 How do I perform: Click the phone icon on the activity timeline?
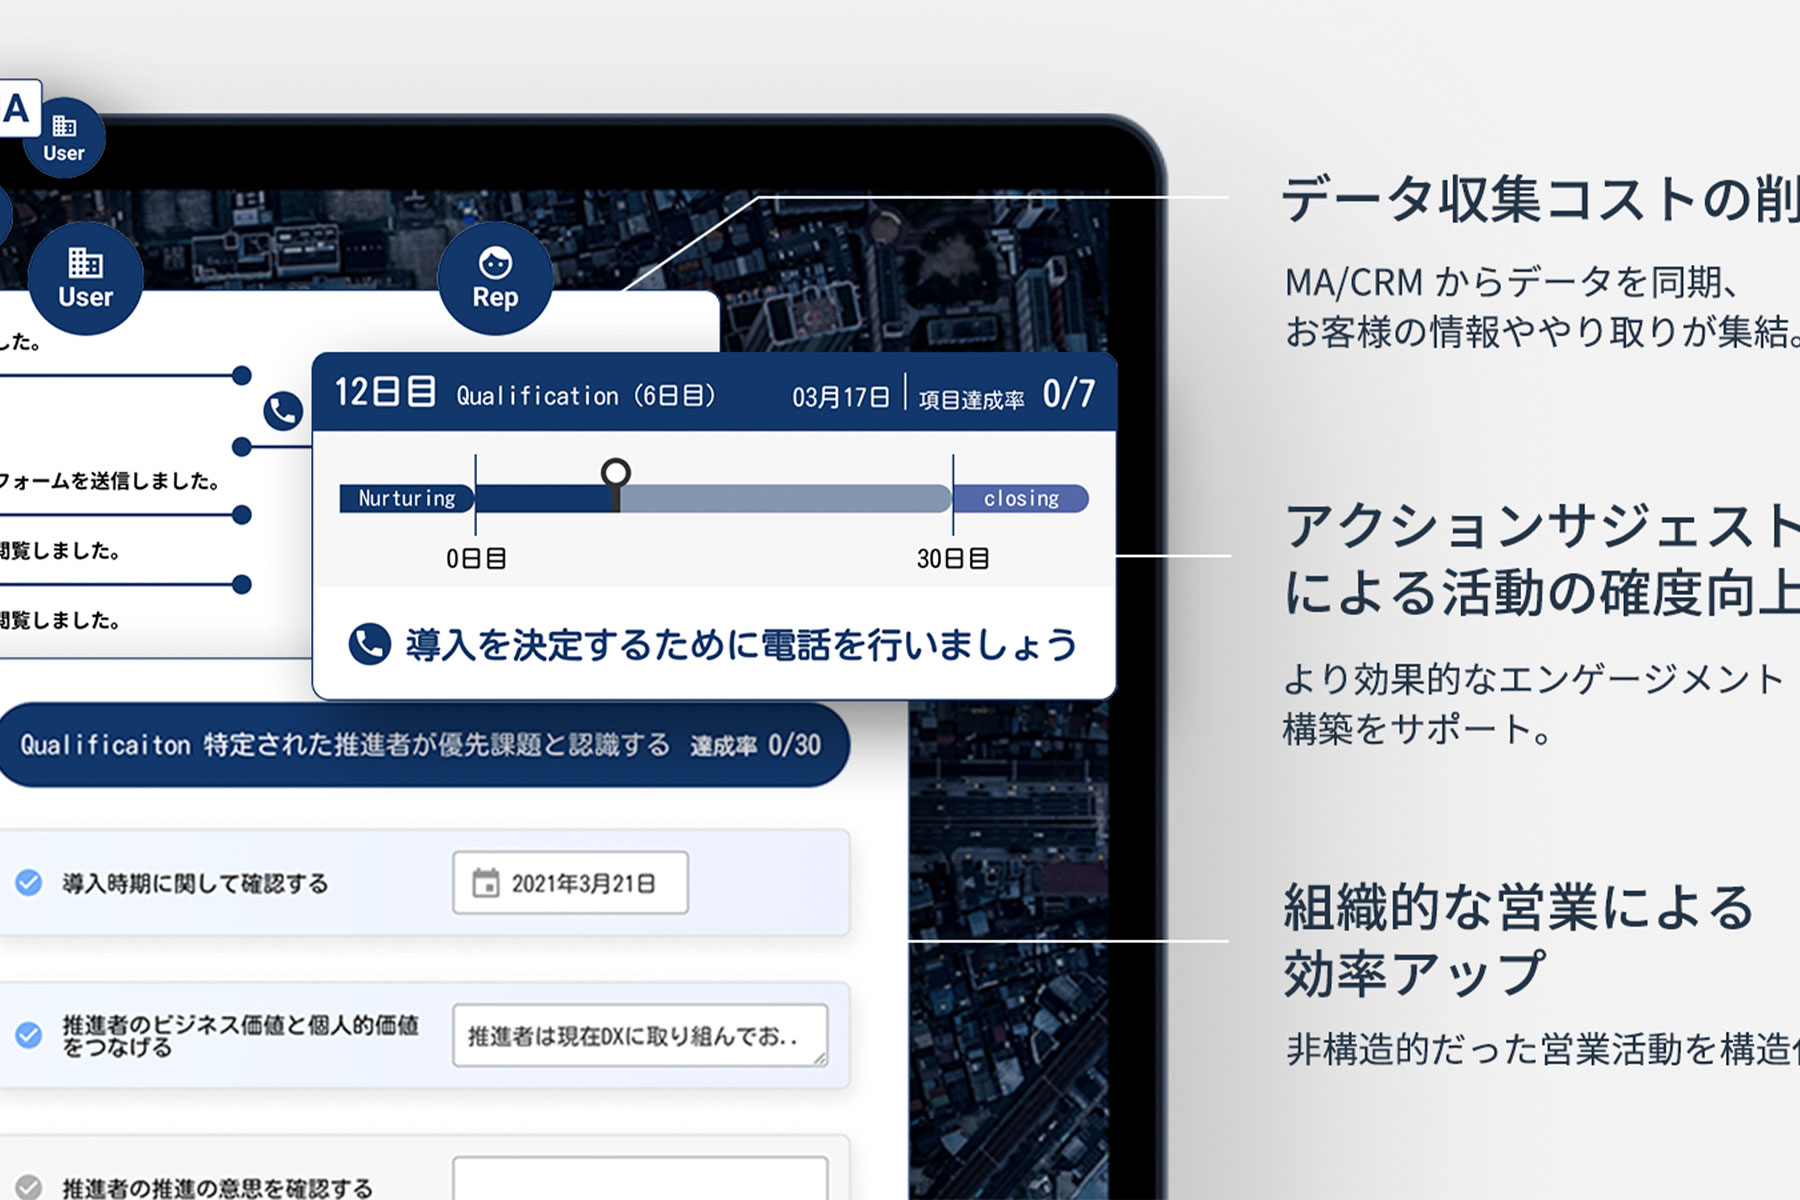(x=283, y=410)
